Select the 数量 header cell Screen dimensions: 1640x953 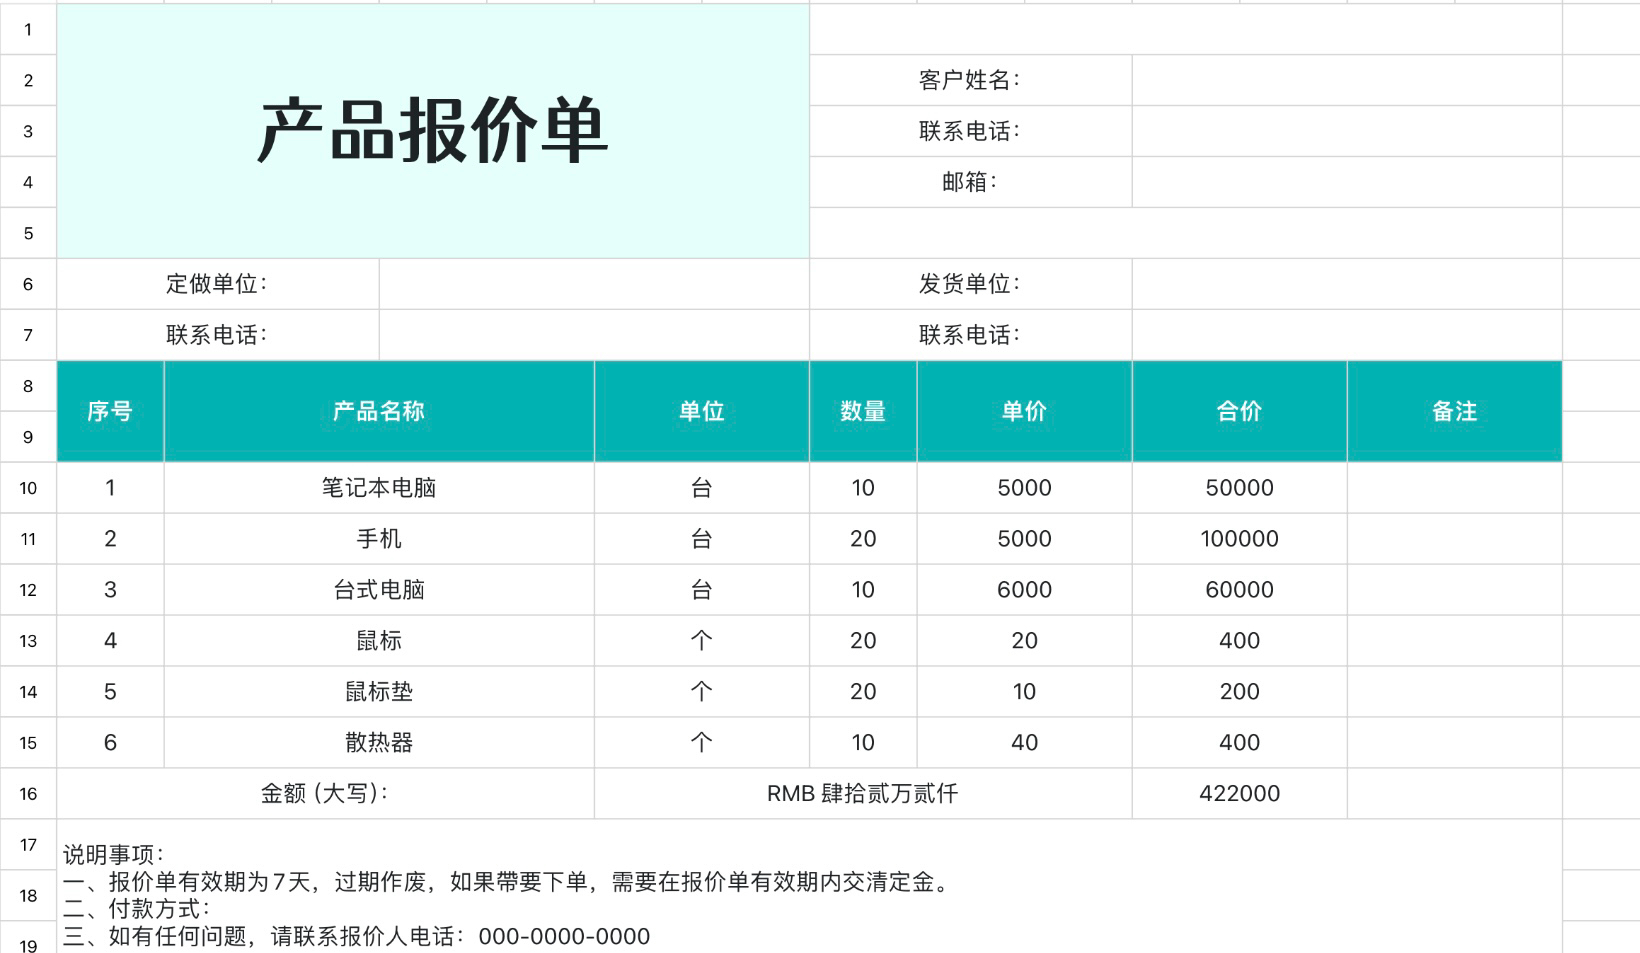coord(863,411)
